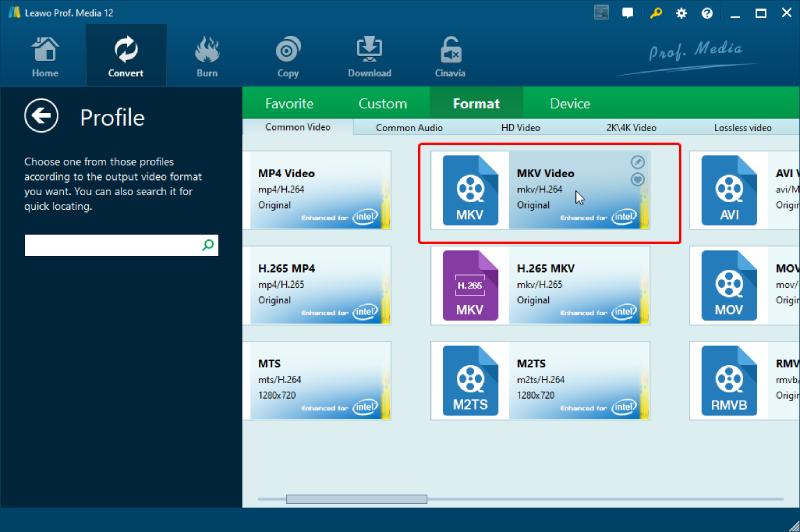Click the task list icon in title bar
Viewport: 800px width, 532px height.
coord(602,13)
